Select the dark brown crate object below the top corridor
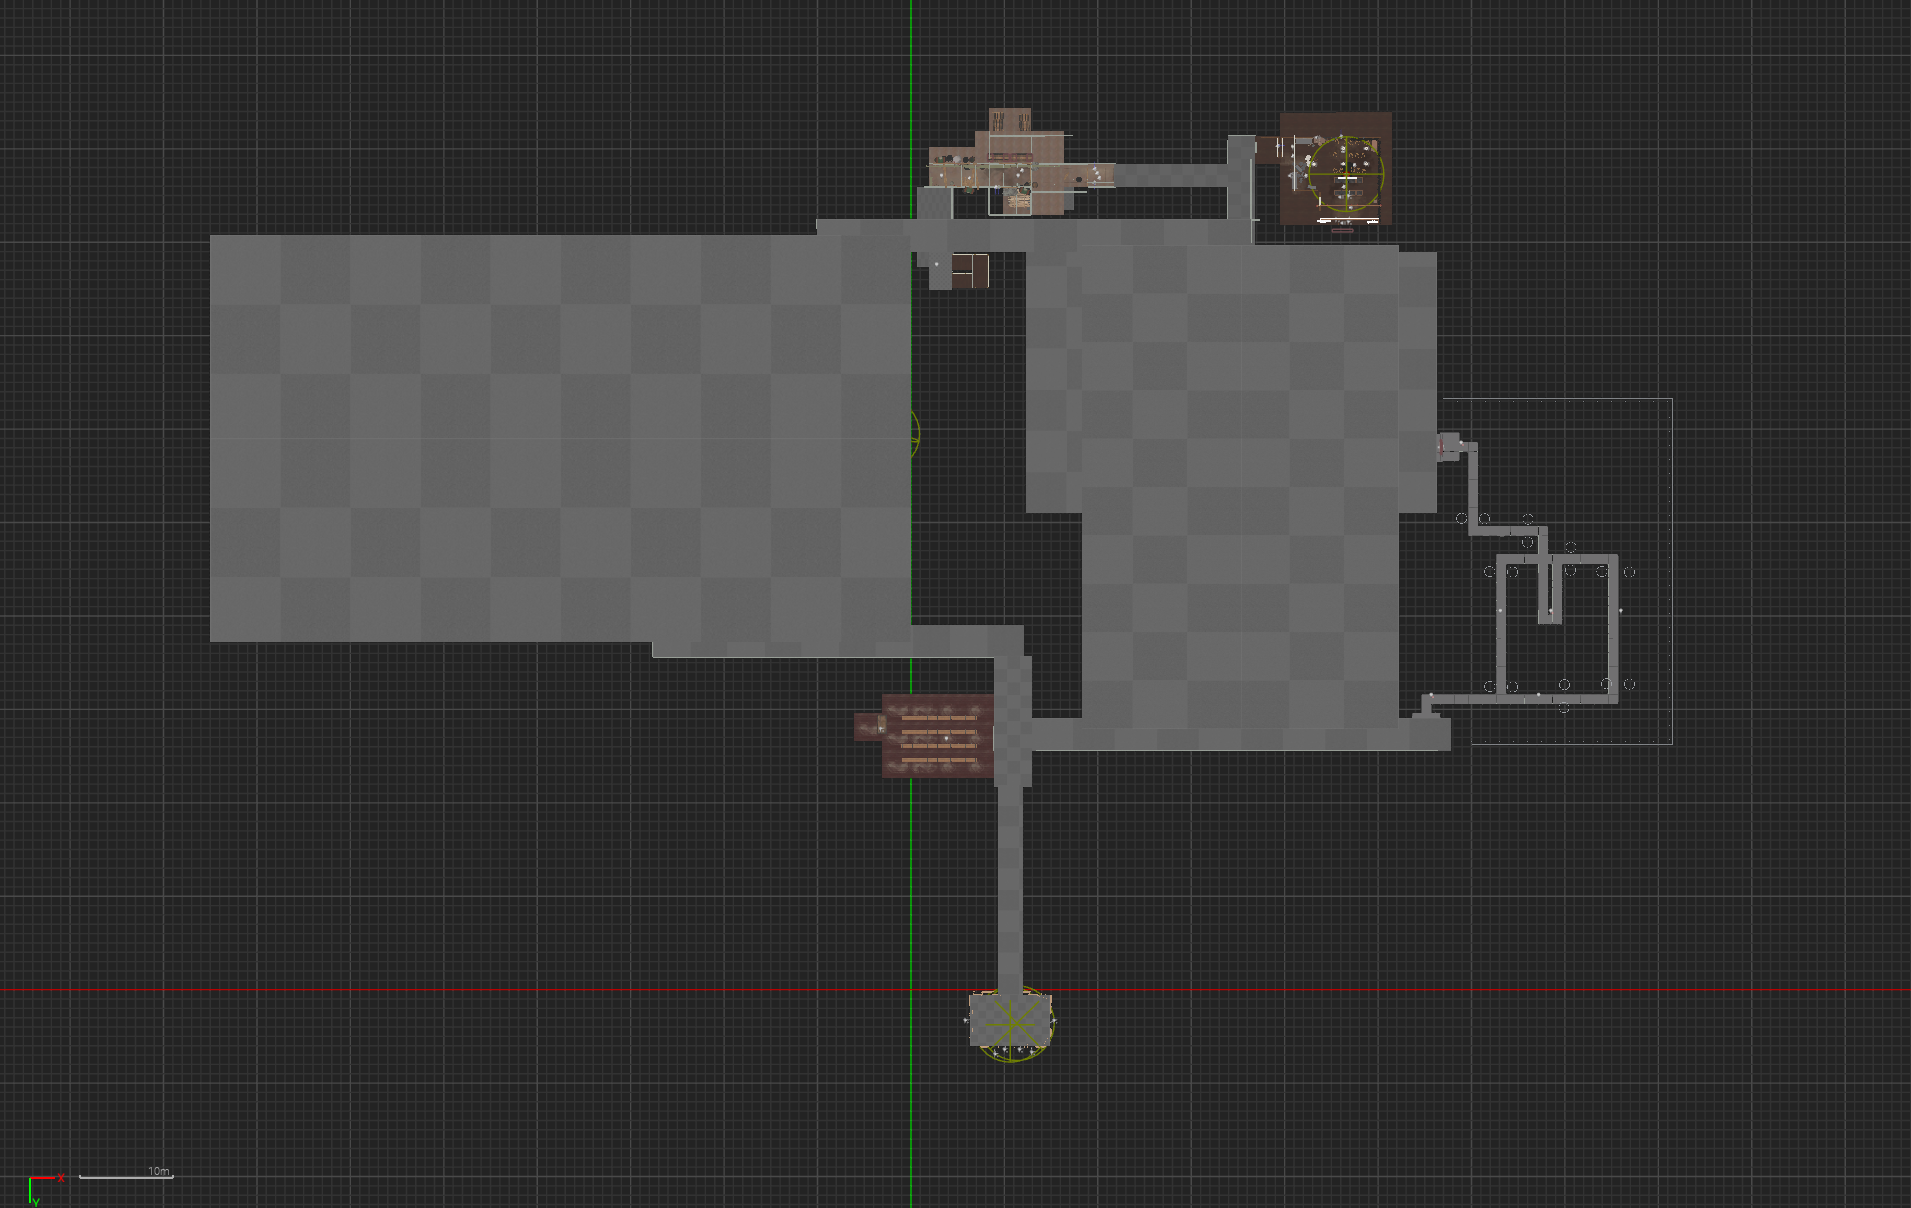 click(969, 270)
